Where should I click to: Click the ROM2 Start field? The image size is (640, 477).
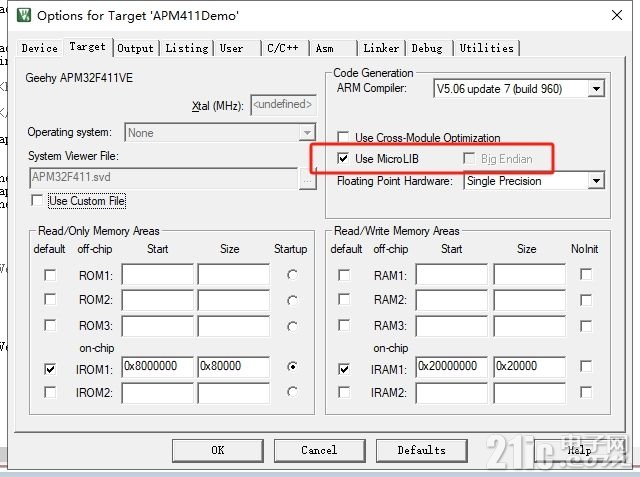click(x=158, y=300)
